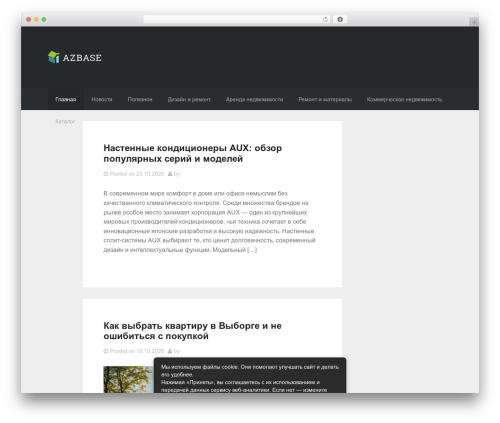Open the Как выбрать квартиру в Выборге article

[x=192, y=331]
